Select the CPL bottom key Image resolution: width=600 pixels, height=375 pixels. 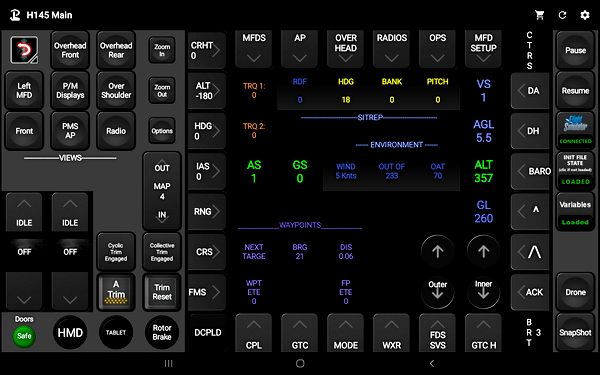(254, 333)
